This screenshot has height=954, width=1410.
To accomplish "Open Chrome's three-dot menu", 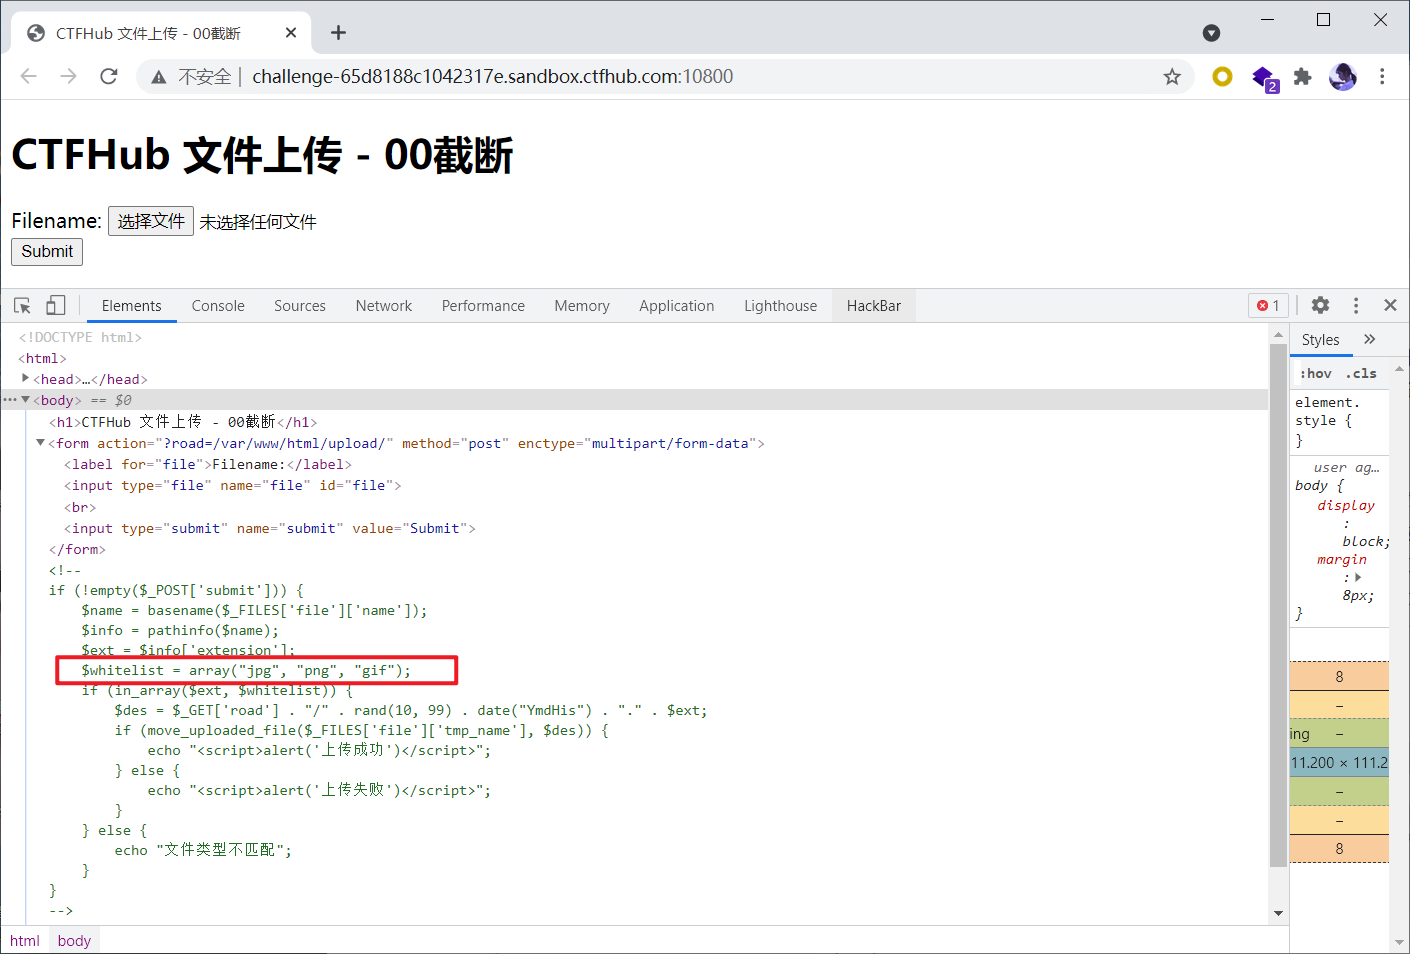I will (1382, 76).
